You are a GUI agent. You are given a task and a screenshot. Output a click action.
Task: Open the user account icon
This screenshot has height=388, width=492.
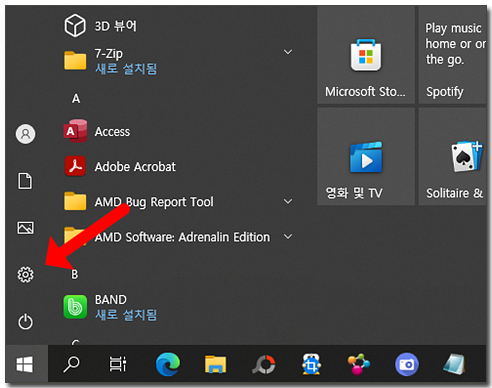[25, 134]
